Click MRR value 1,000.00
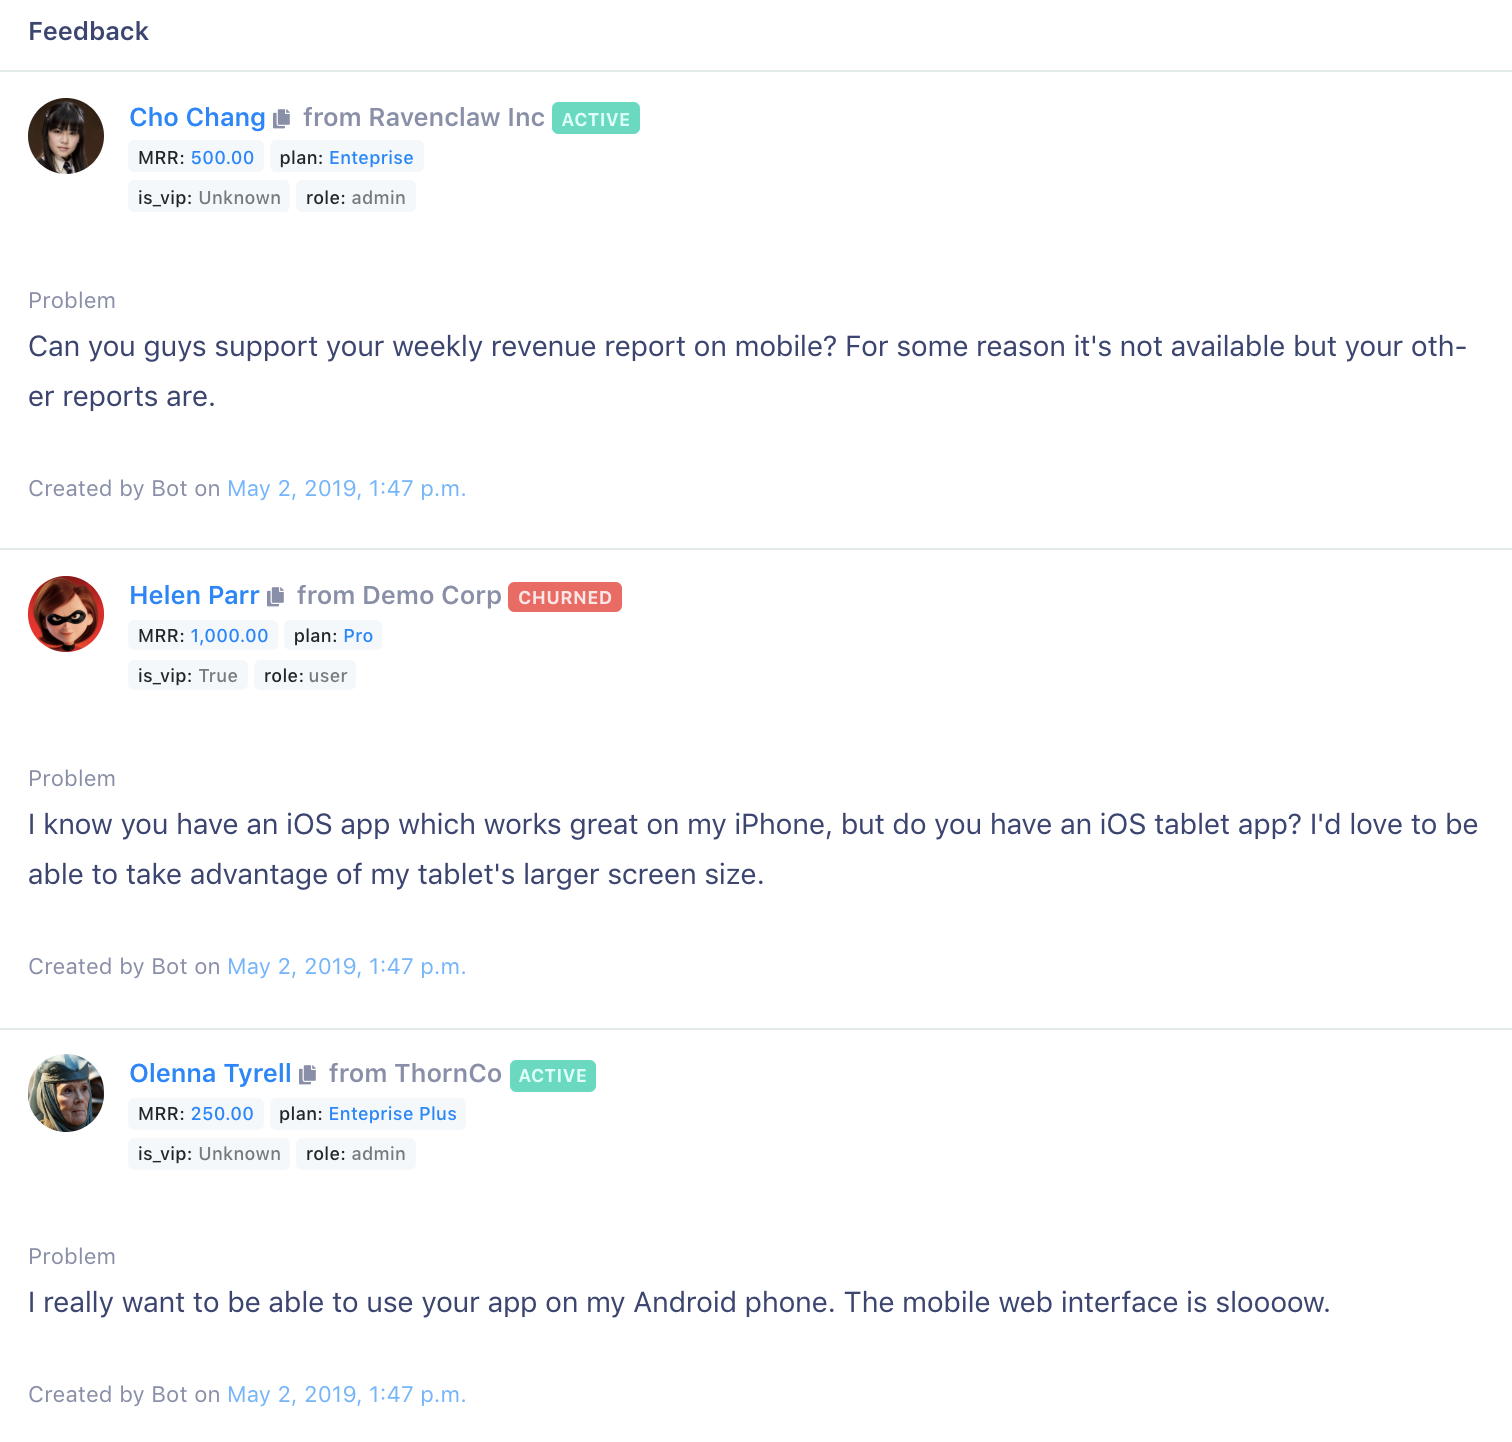The image size is (1512, 1442). click(229, 636)
